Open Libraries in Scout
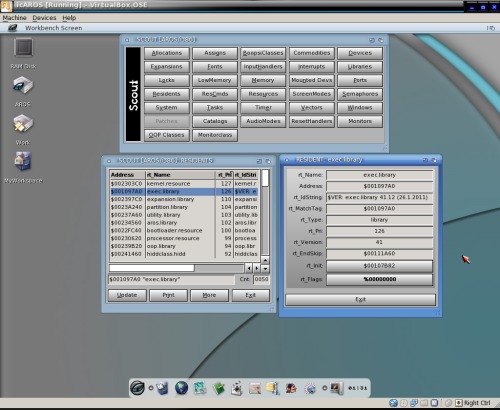The width and height of the screenshot is (500, 410). 360,67
